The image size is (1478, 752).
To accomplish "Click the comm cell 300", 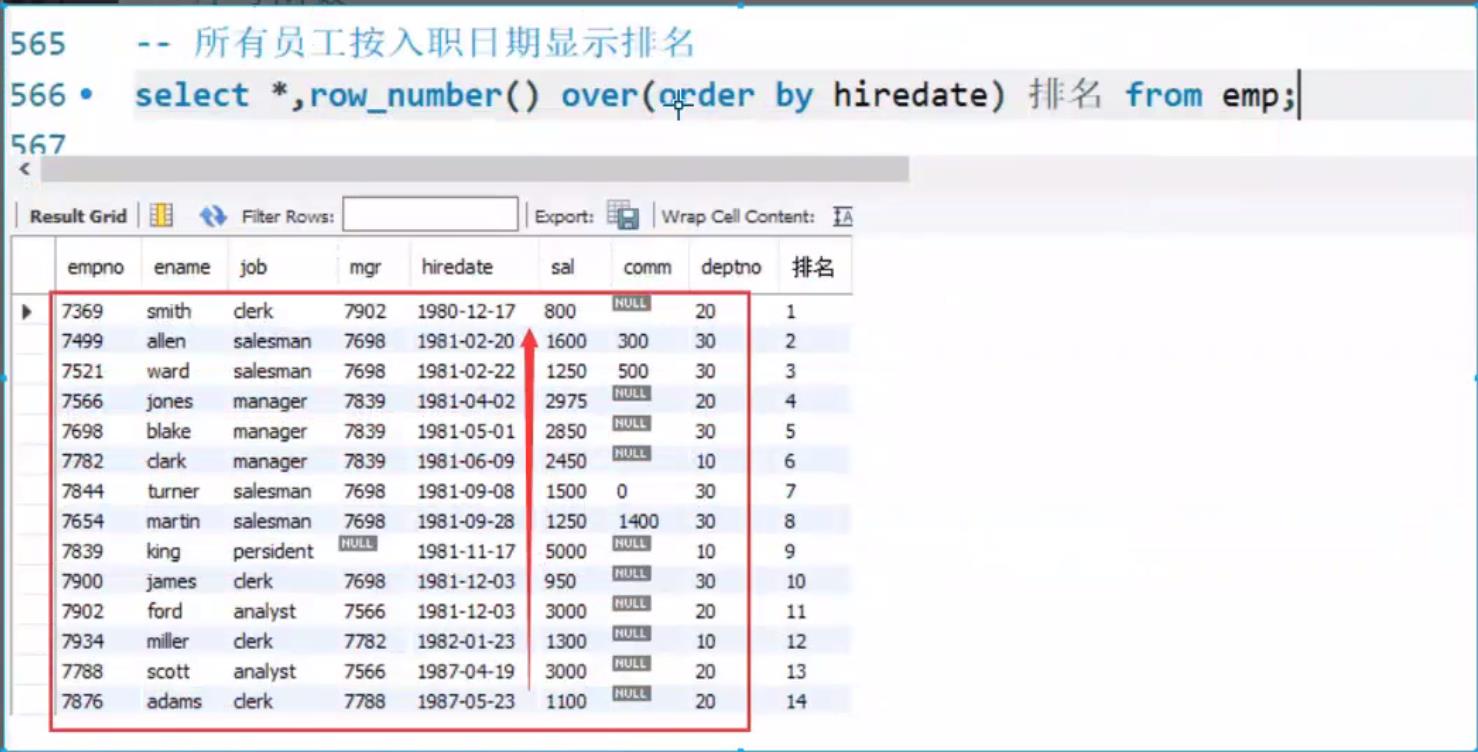I will tap(633, 342).
